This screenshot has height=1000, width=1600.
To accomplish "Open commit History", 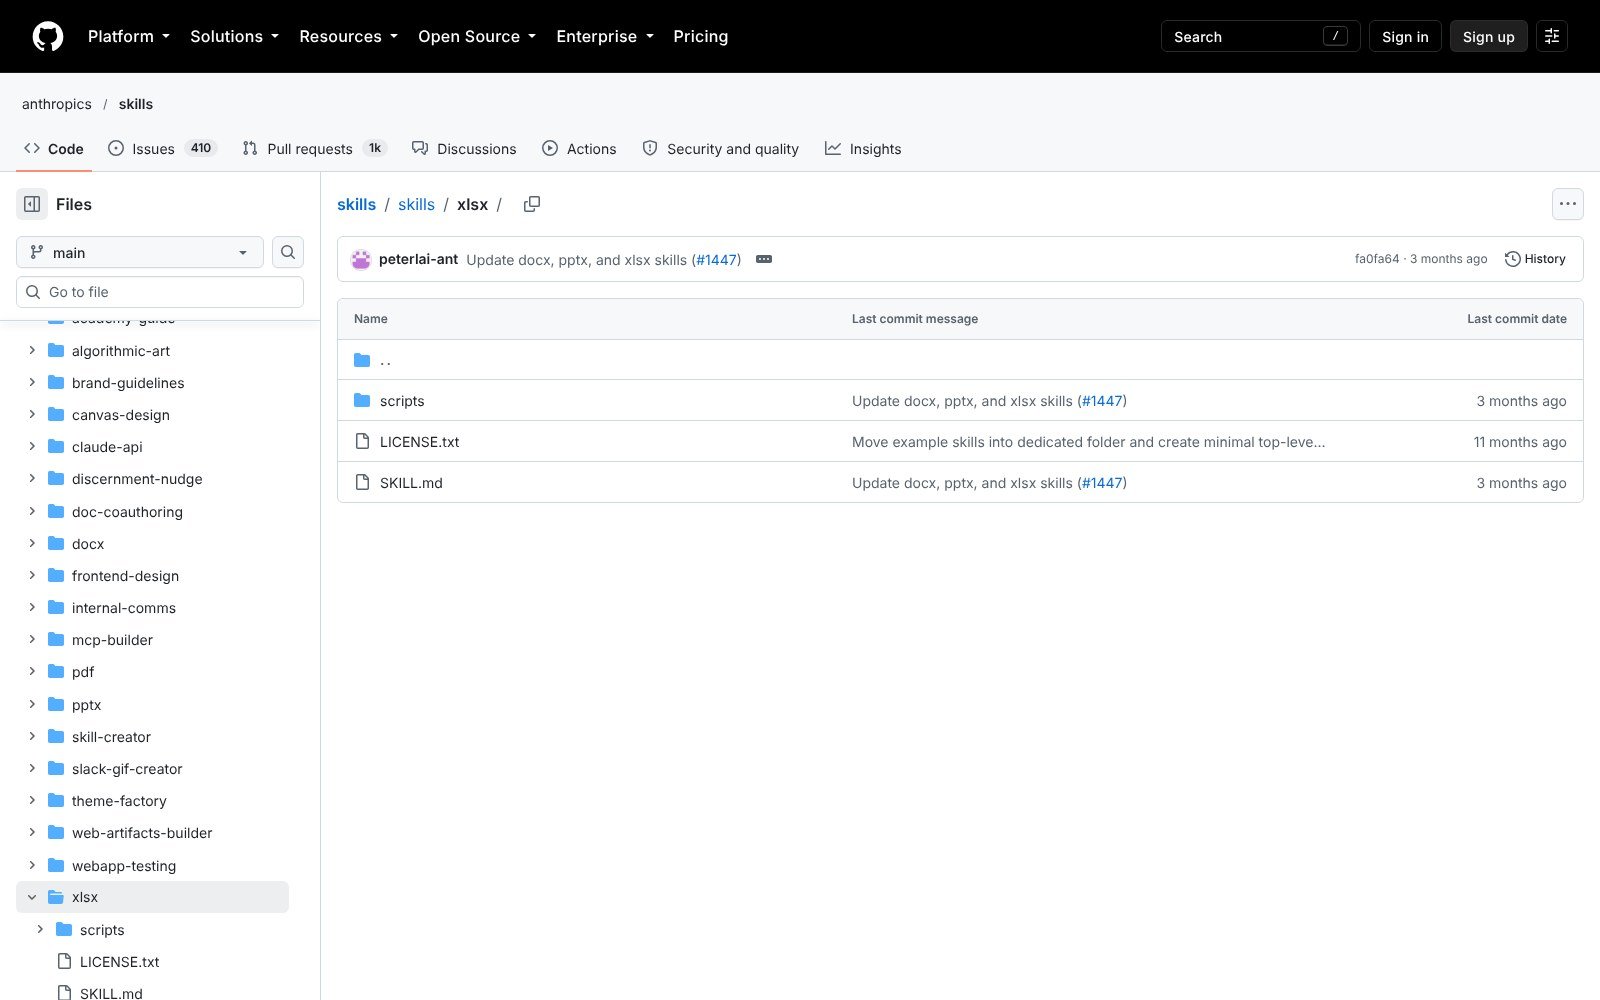I will (1535, 259).
